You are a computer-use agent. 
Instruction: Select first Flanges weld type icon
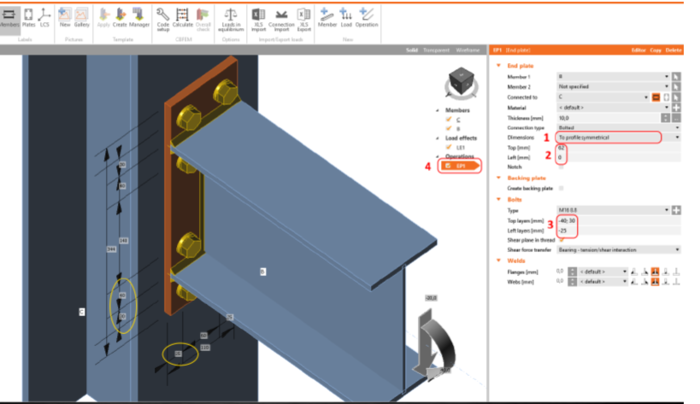634,271
